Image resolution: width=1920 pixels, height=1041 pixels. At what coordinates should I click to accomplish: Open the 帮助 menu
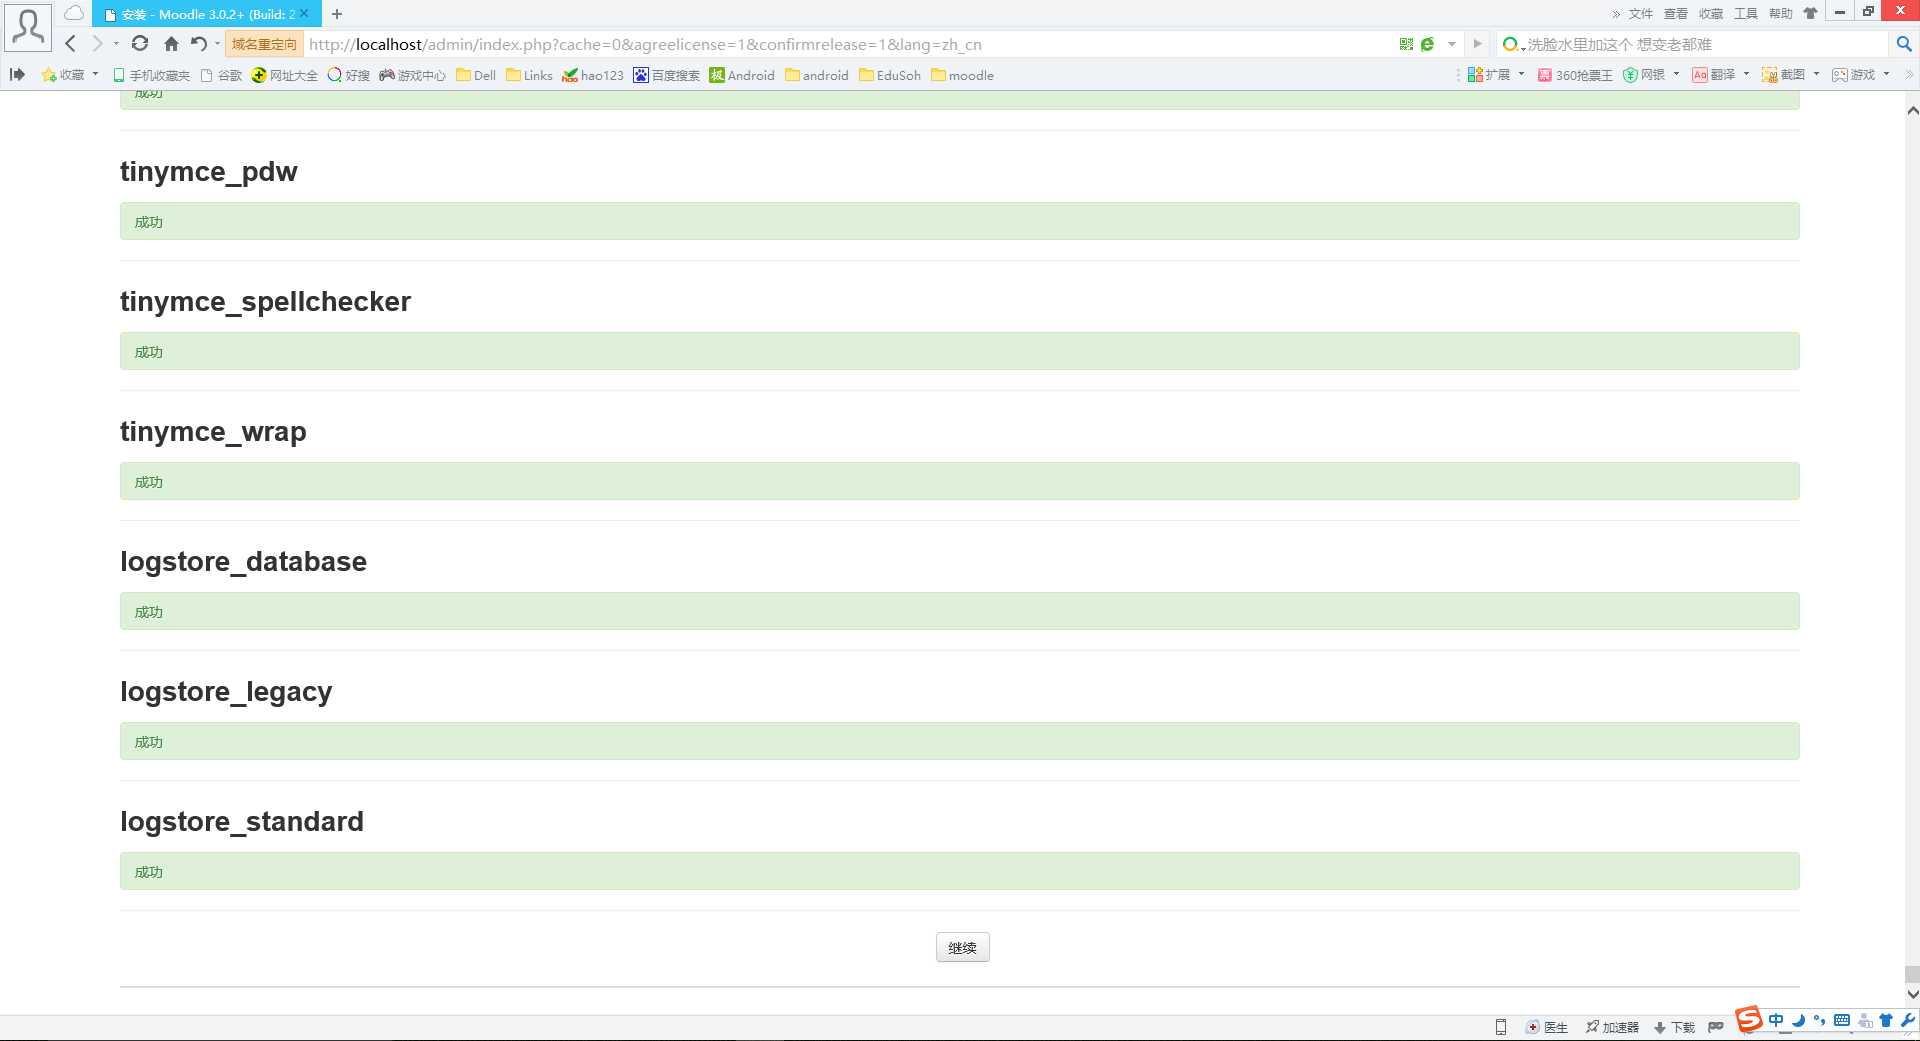coord(1780,14)
